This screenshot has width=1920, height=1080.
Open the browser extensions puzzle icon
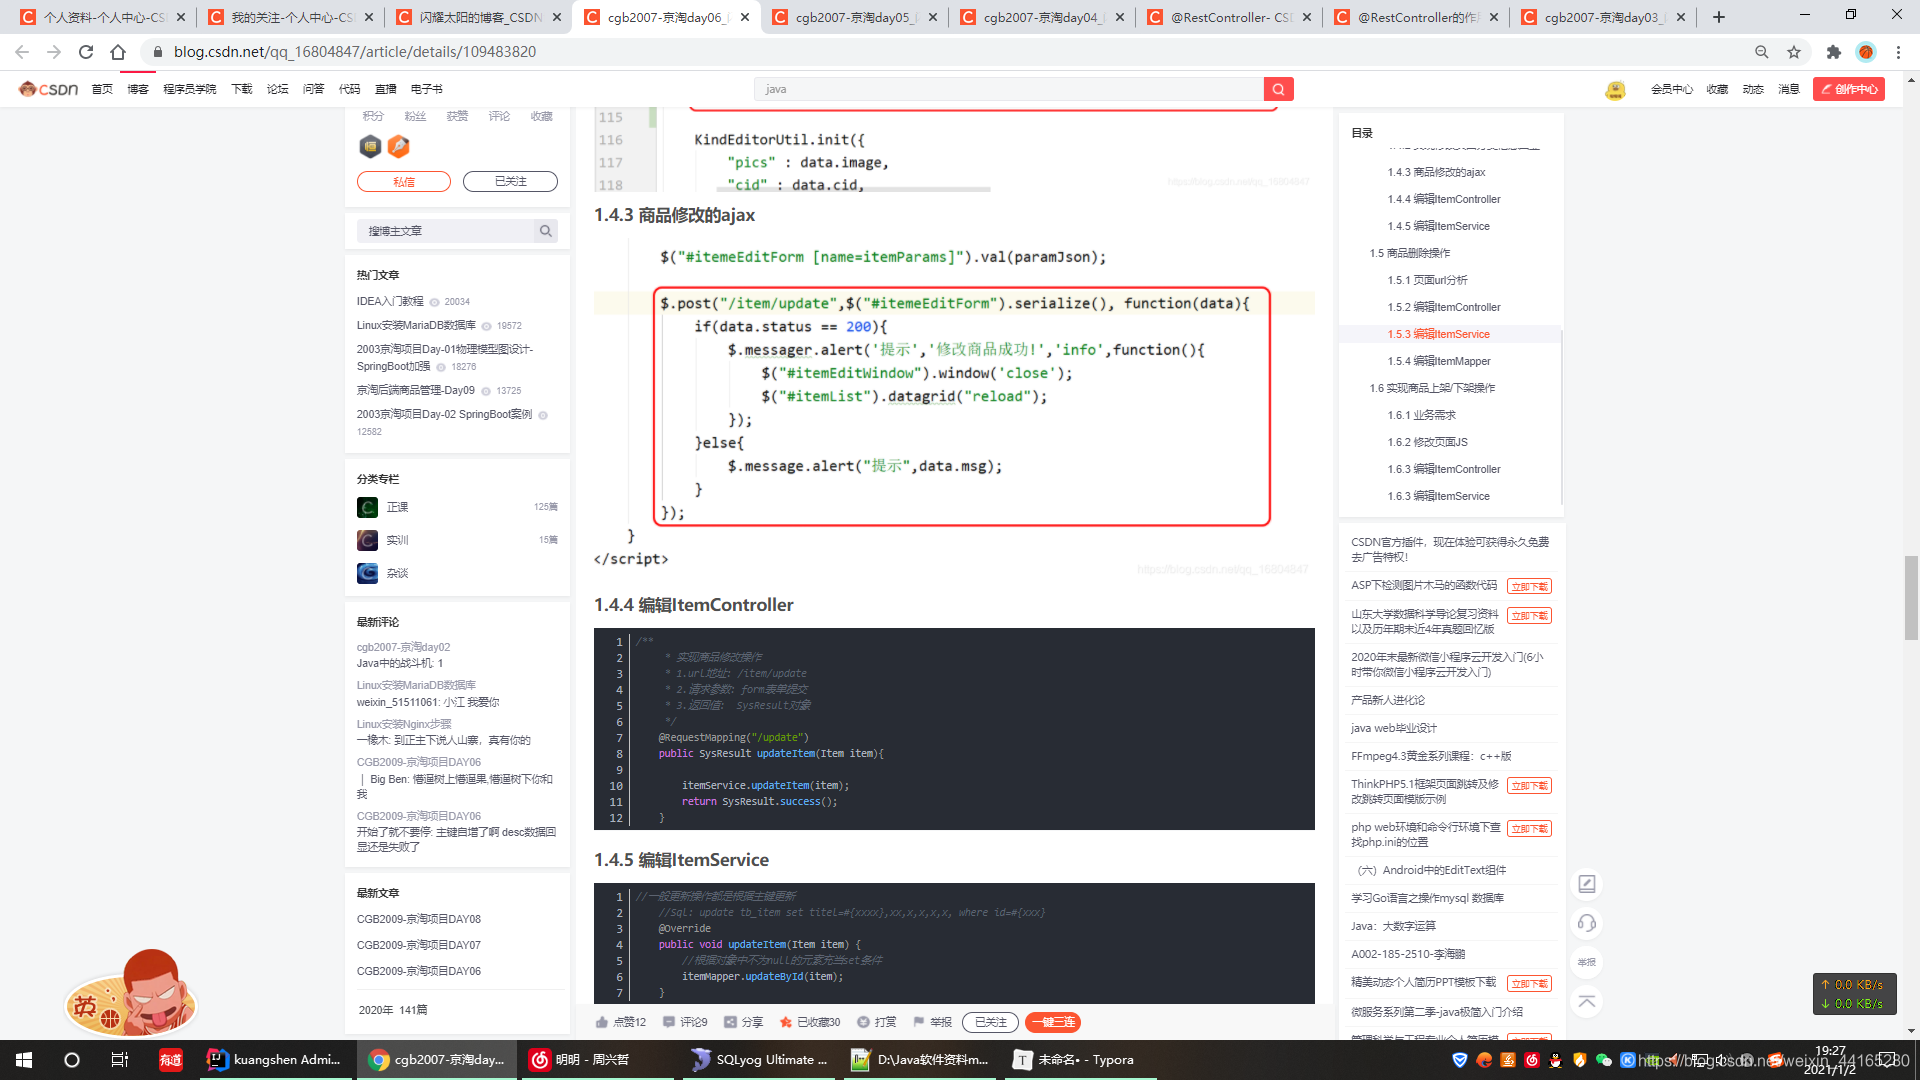(1833, 52)
